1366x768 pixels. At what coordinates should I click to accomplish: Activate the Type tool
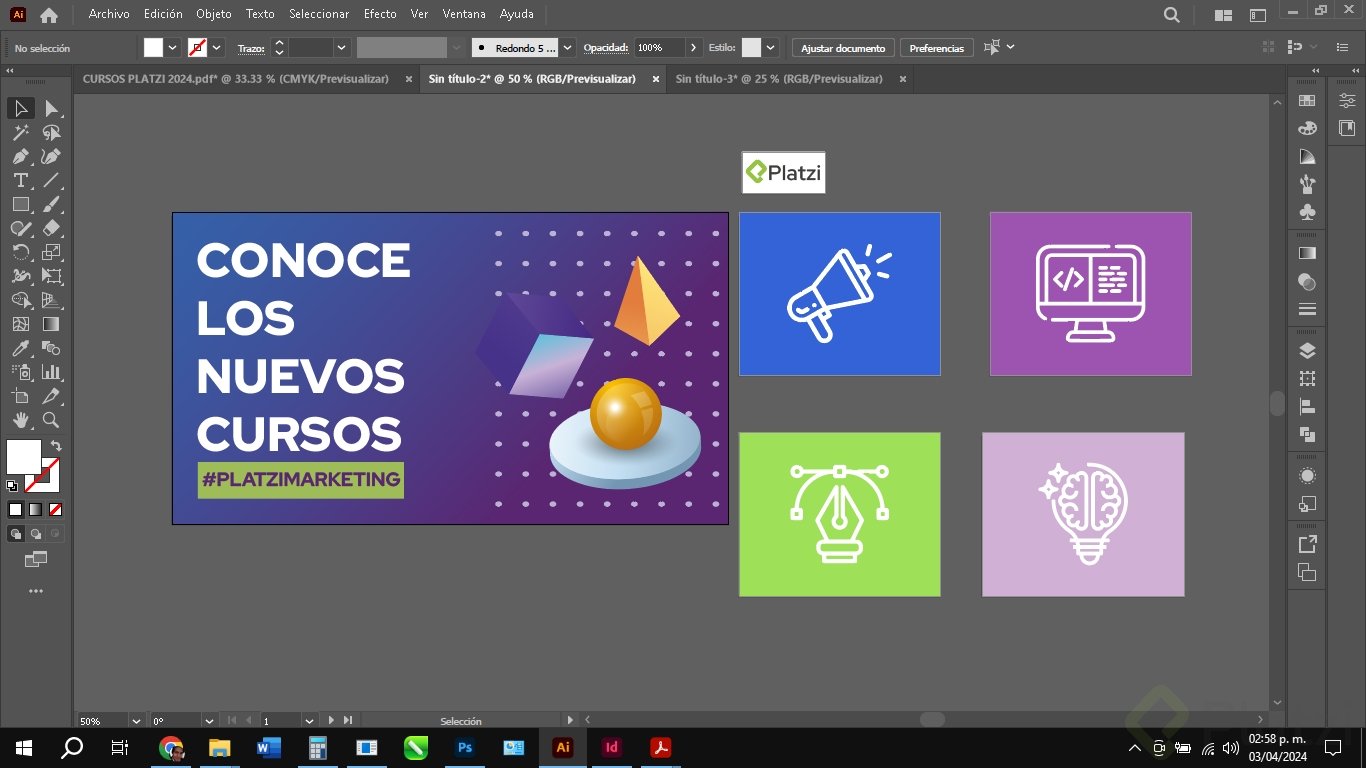pyautogui.click(x=21, y=180)
